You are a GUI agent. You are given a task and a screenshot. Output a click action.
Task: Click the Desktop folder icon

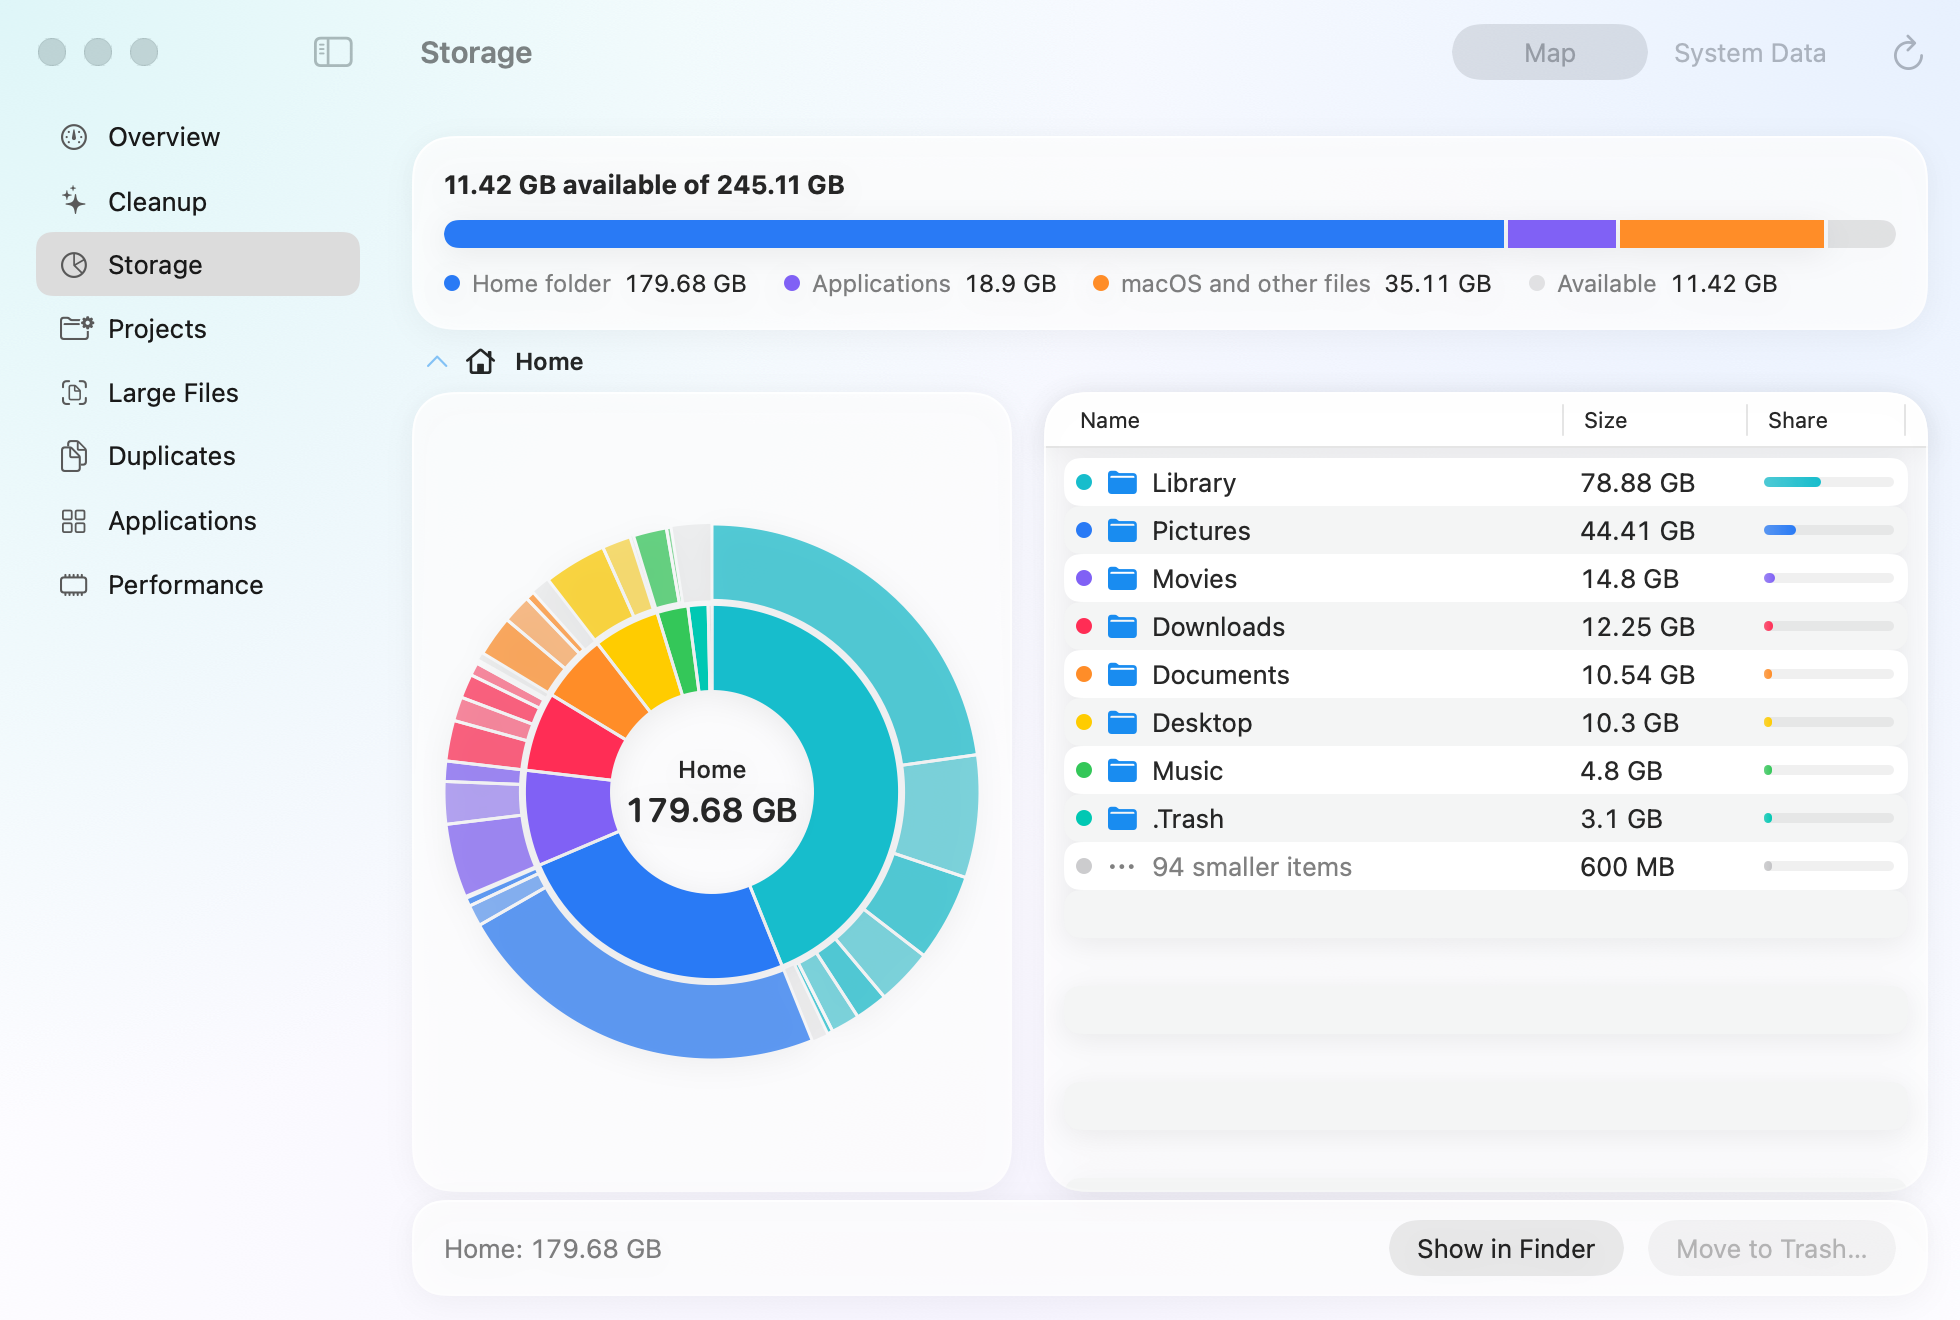pyautogui.click(x=1122, y=722)
